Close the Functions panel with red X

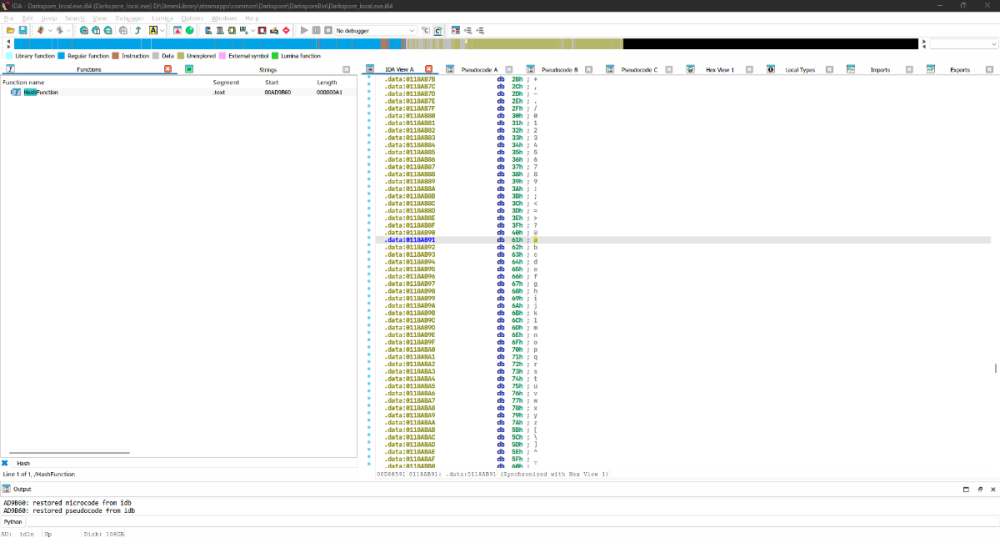click(x=168, y=70)
